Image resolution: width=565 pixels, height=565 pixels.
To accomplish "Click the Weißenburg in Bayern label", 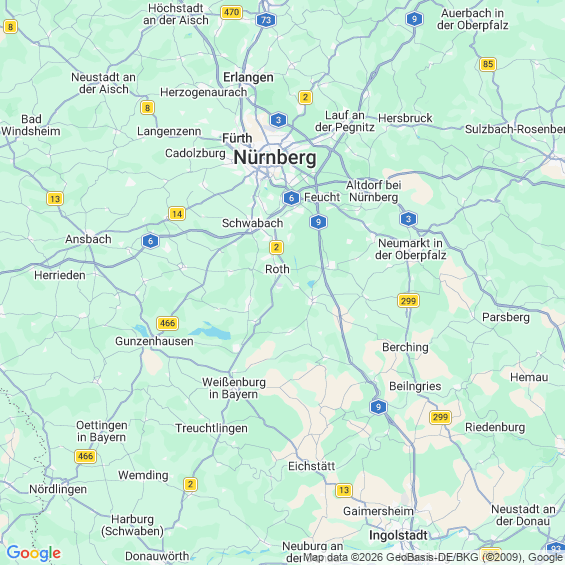I will (x=233, y=388).
